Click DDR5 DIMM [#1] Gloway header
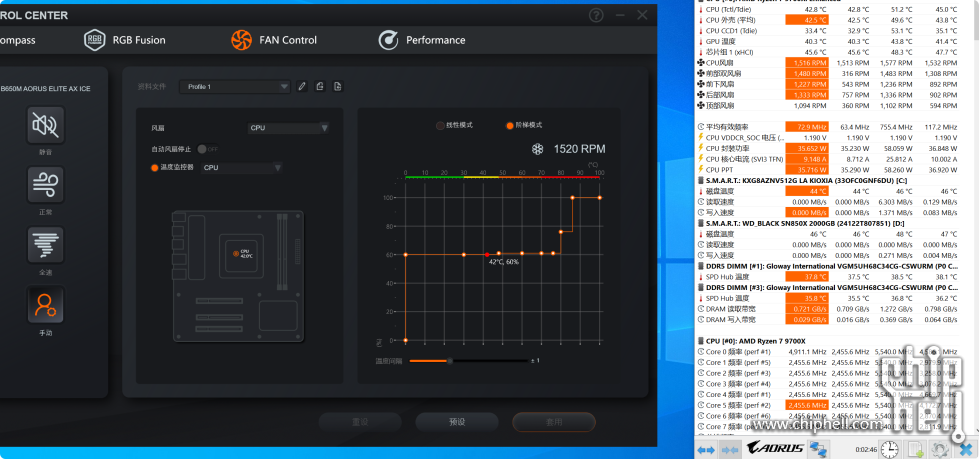Image resolution: width=979 pixels, height=459 pixels. pyautogui.click(x=827, y=266)
